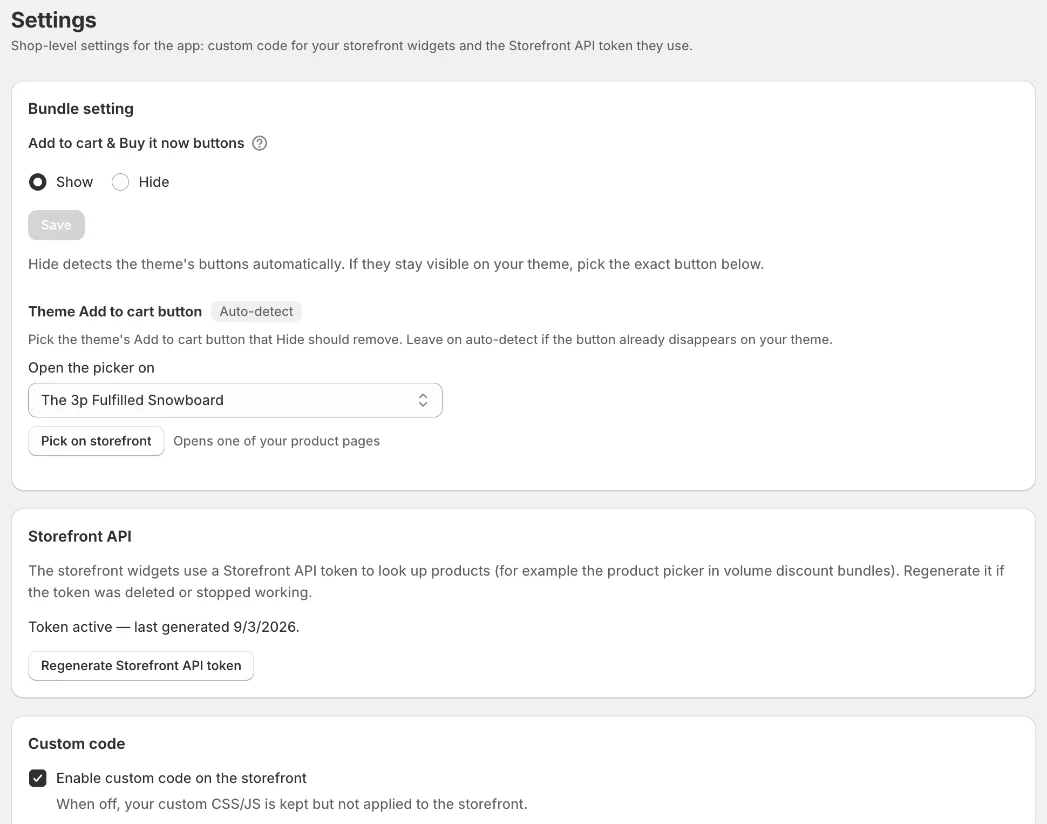
Task: Click the Save button in Bundle setting
Action: (56, 225)
